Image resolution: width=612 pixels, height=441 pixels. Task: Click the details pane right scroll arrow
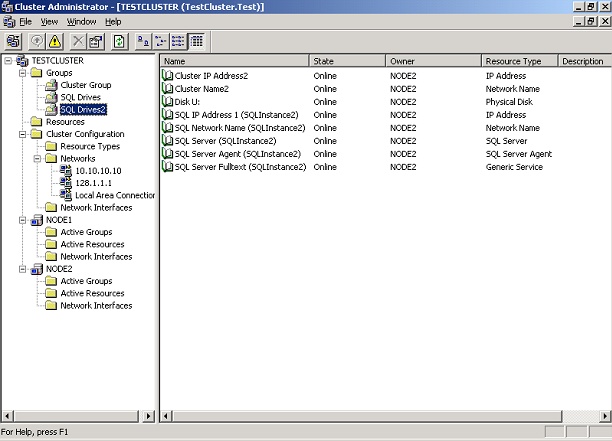pos(605,416)
